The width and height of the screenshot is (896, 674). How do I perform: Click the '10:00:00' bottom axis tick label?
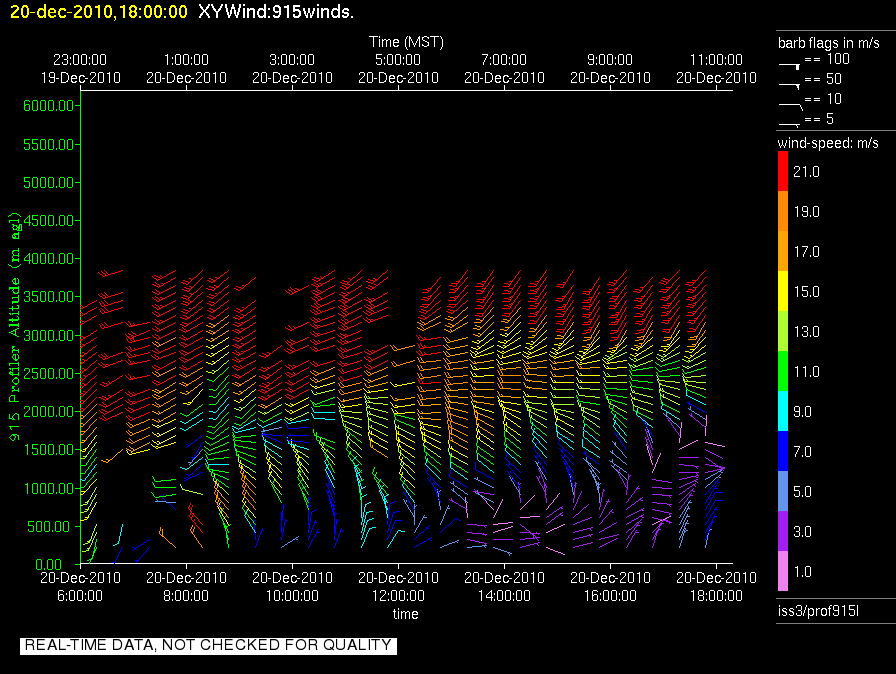click(x=292, y=596)
